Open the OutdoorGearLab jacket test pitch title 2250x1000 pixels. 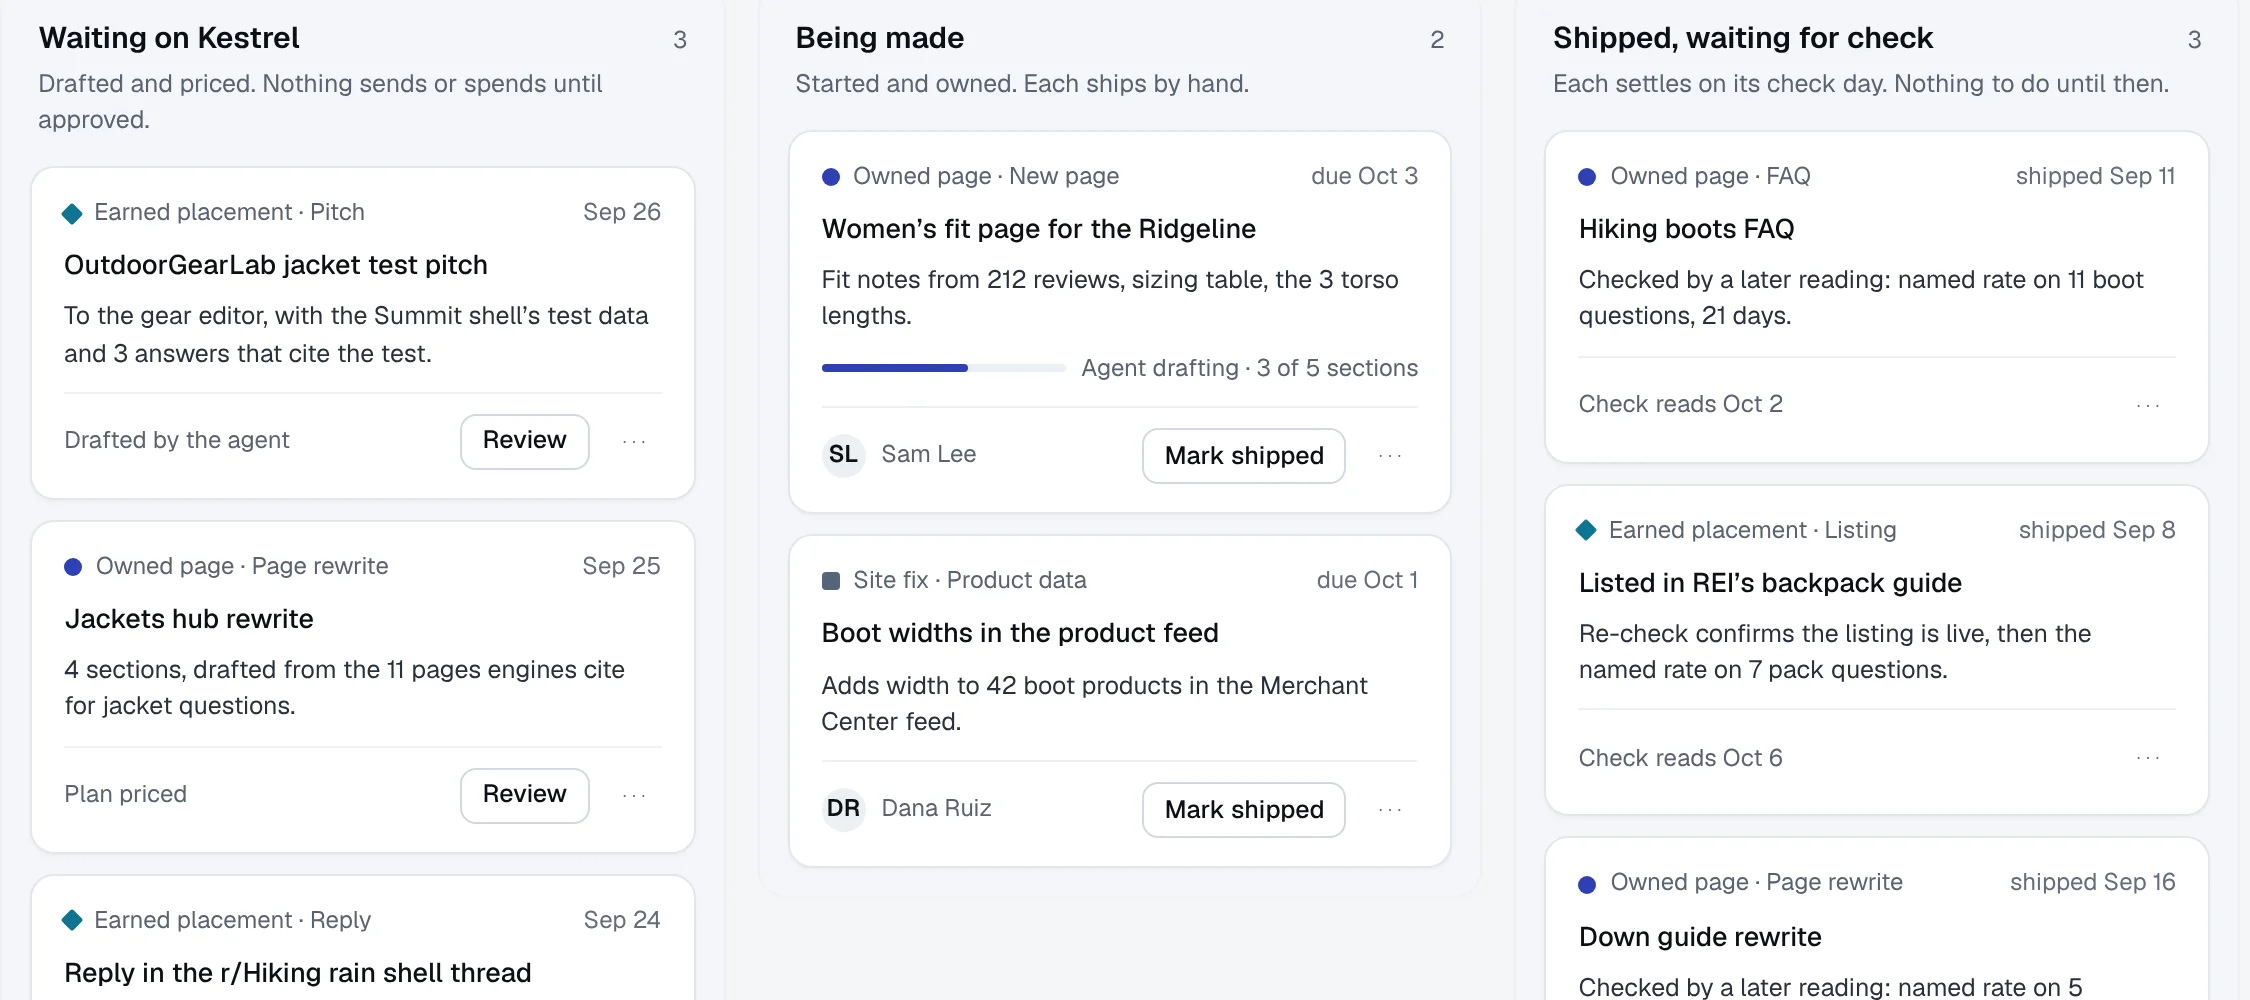pos(276,265)
